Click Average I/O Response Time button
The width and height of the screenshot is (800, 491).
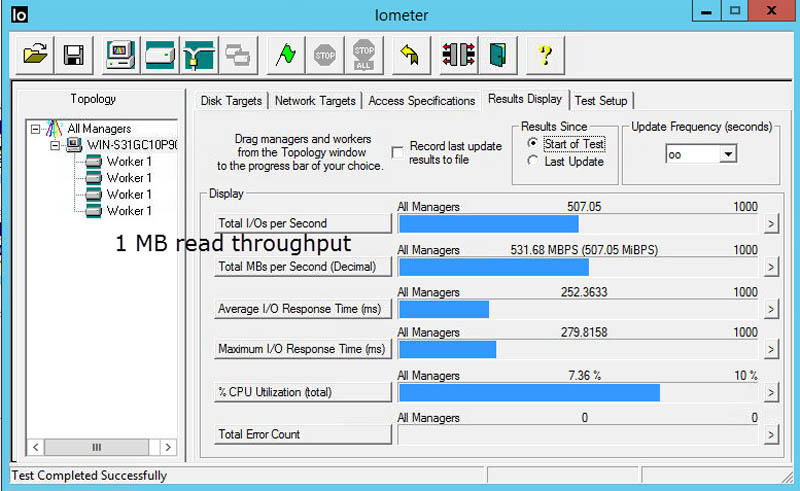303,309
